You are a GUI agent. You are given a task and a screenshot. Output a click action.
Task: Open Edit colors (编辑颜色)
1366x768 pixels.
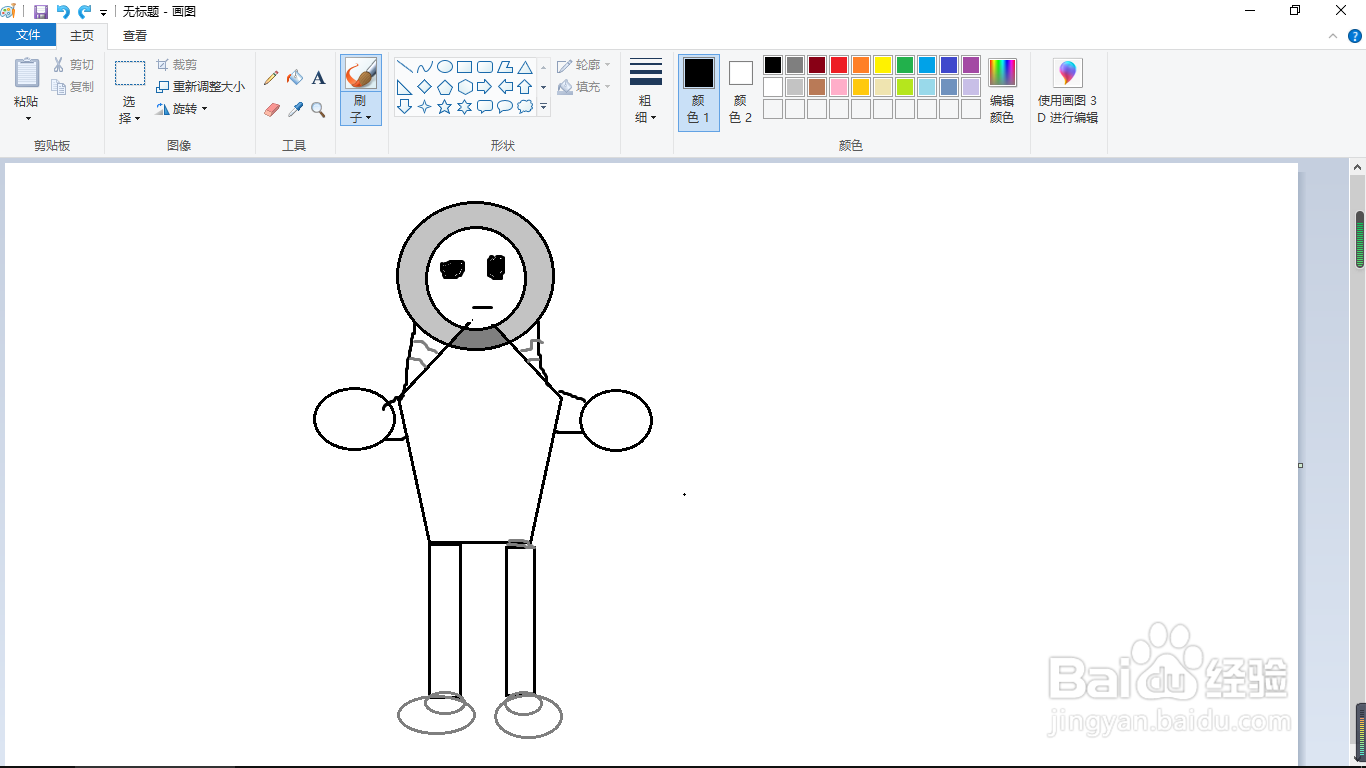tap(1001, 91)
